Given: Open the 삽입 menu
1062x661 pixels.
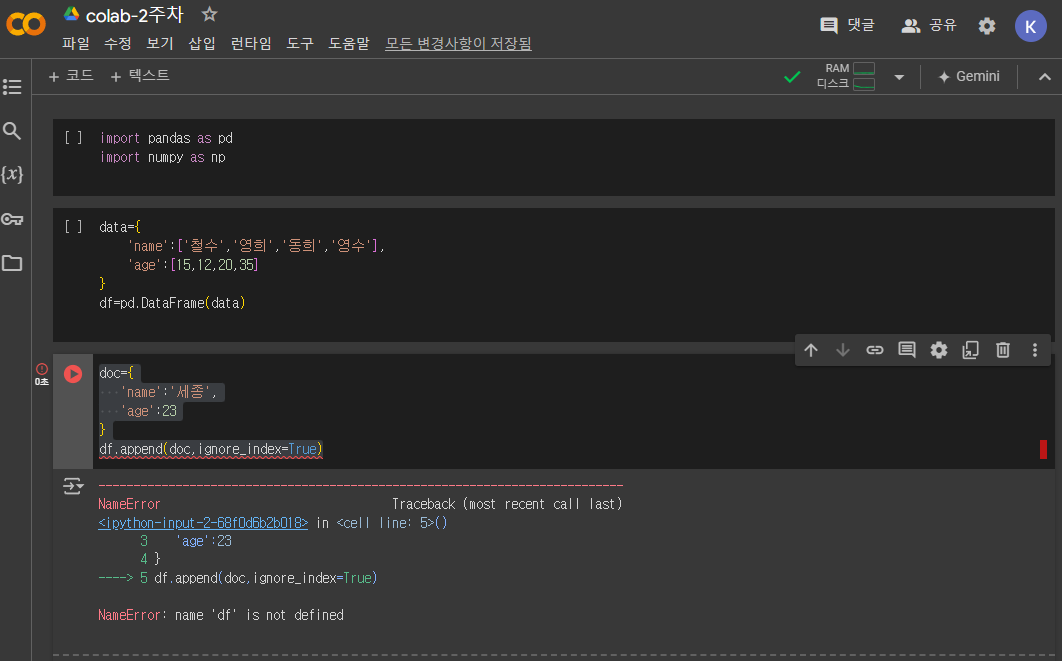Looking at the screenshot, I should point(202,43).
